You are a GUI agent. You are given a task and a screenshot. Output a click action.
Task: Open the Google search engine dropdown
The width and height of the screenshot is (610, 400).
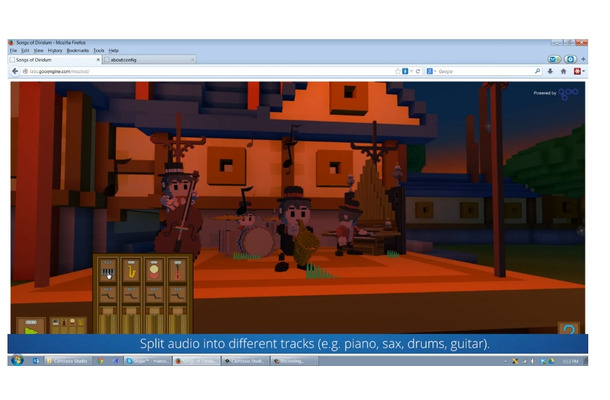pyautogui.click(x=431, y=71)
